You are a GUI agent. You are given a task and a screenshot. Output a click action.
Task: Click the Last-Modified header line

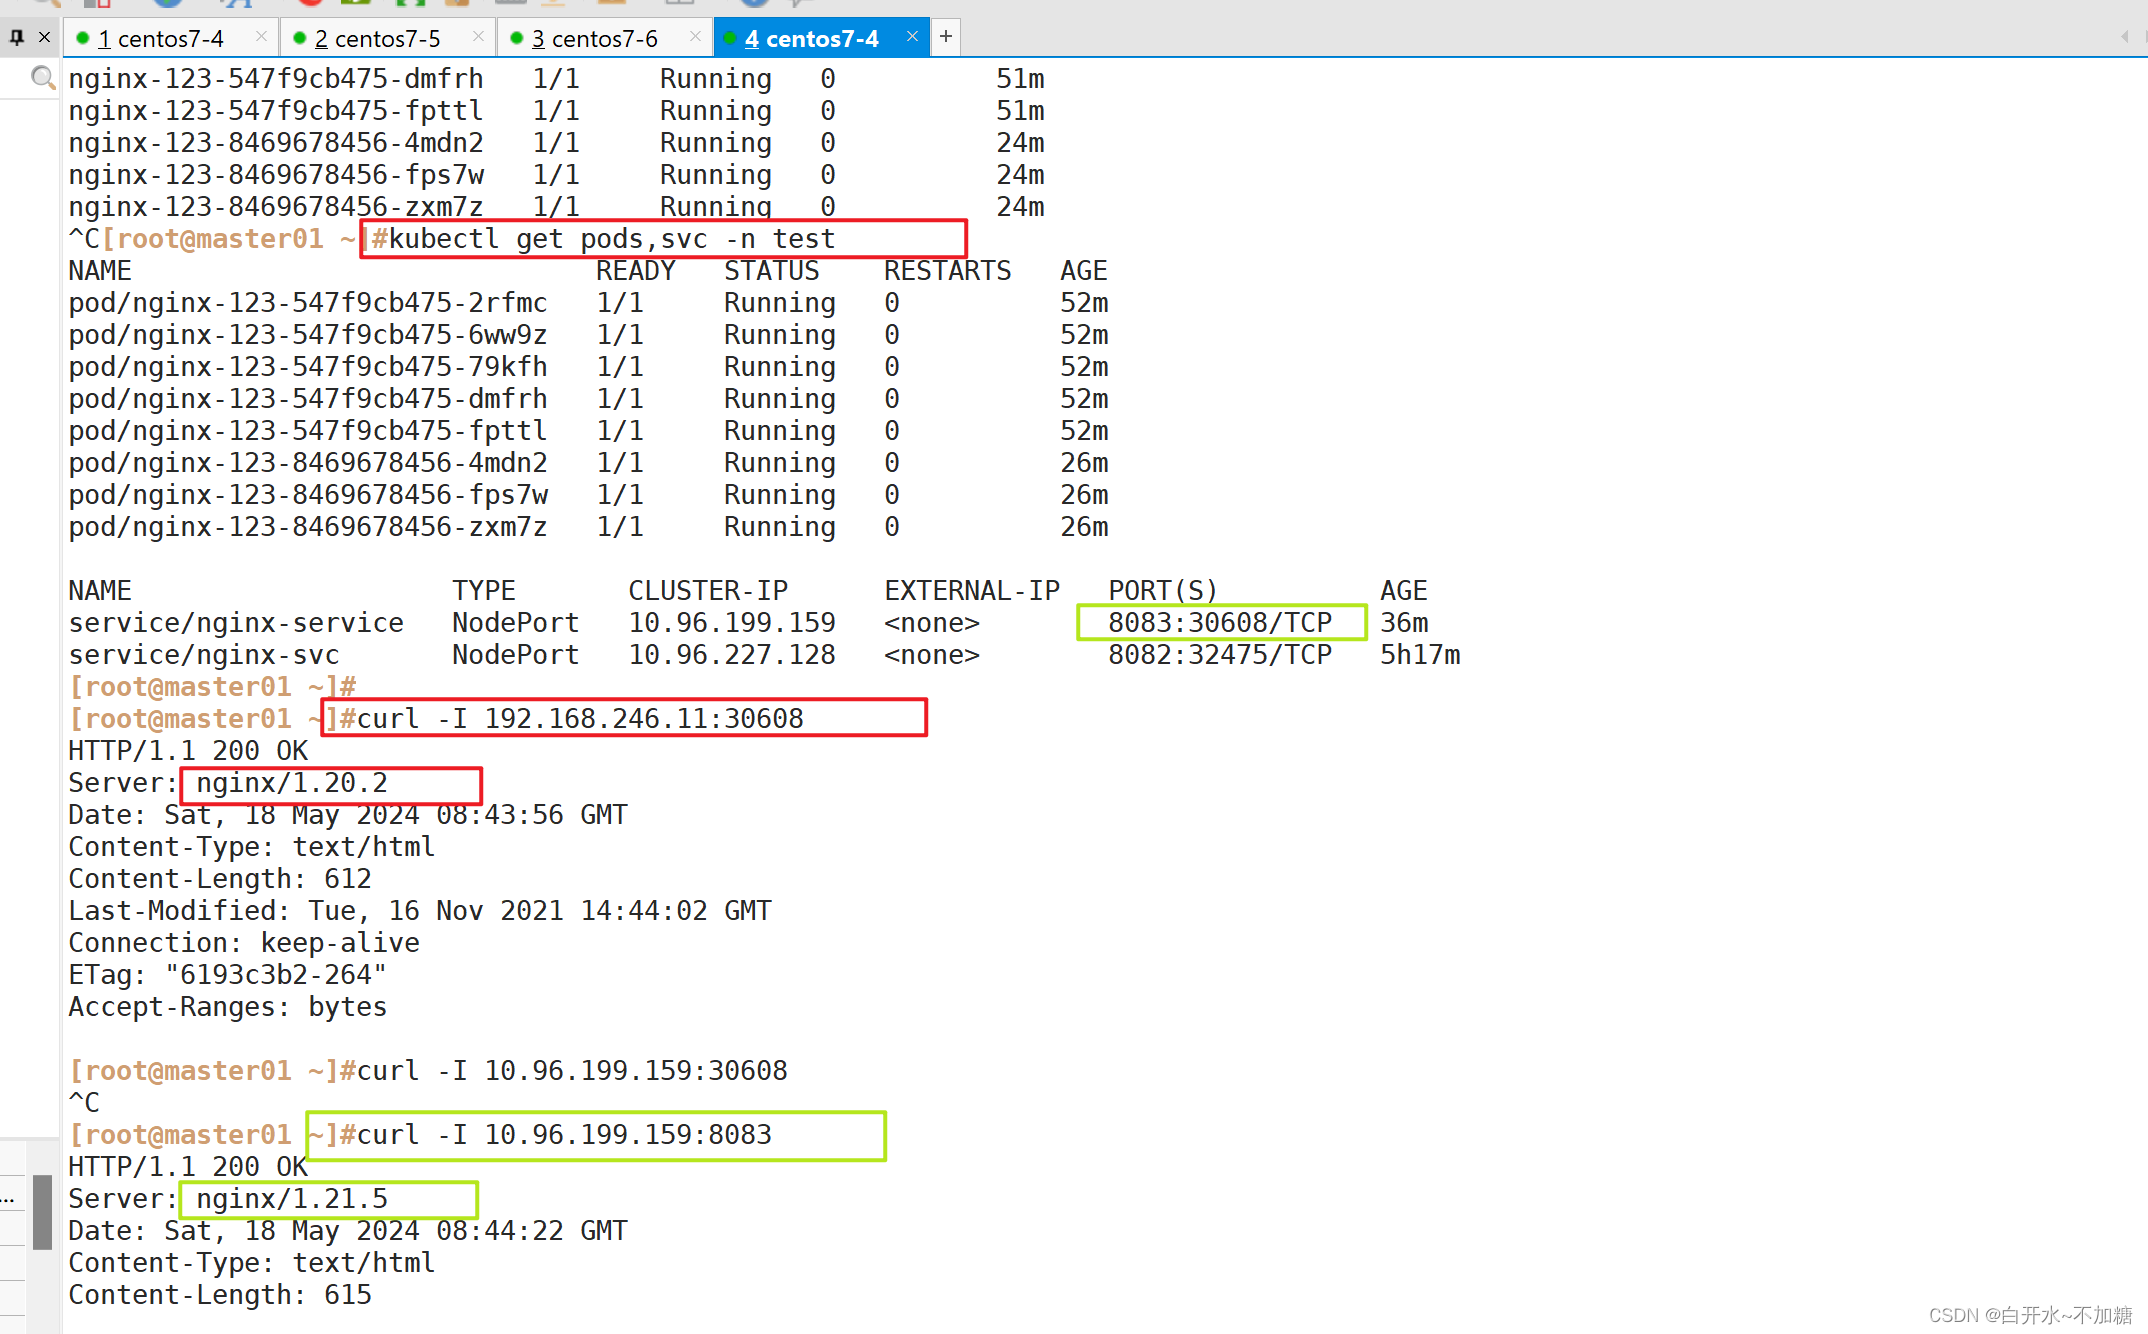pyautogui.click(x=420, y=911)
